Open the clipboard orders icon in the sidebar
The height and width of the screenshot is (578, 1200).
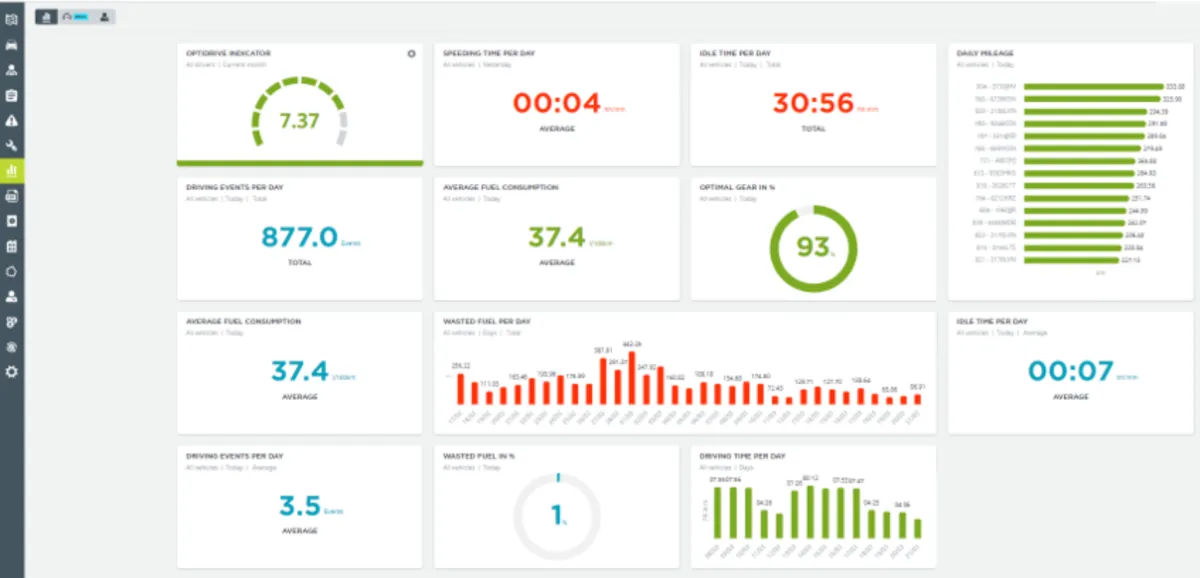(12, 96)
